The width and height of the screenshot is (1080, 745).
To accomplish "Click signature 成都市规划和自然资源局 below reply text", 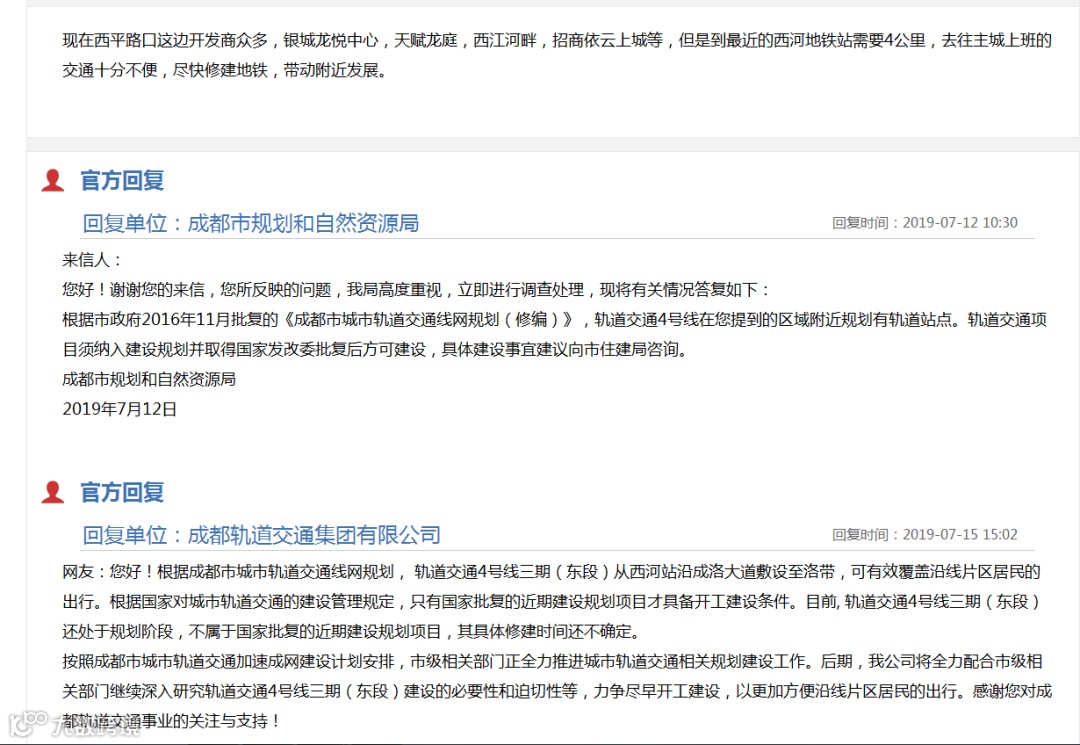I will point(149,379).
